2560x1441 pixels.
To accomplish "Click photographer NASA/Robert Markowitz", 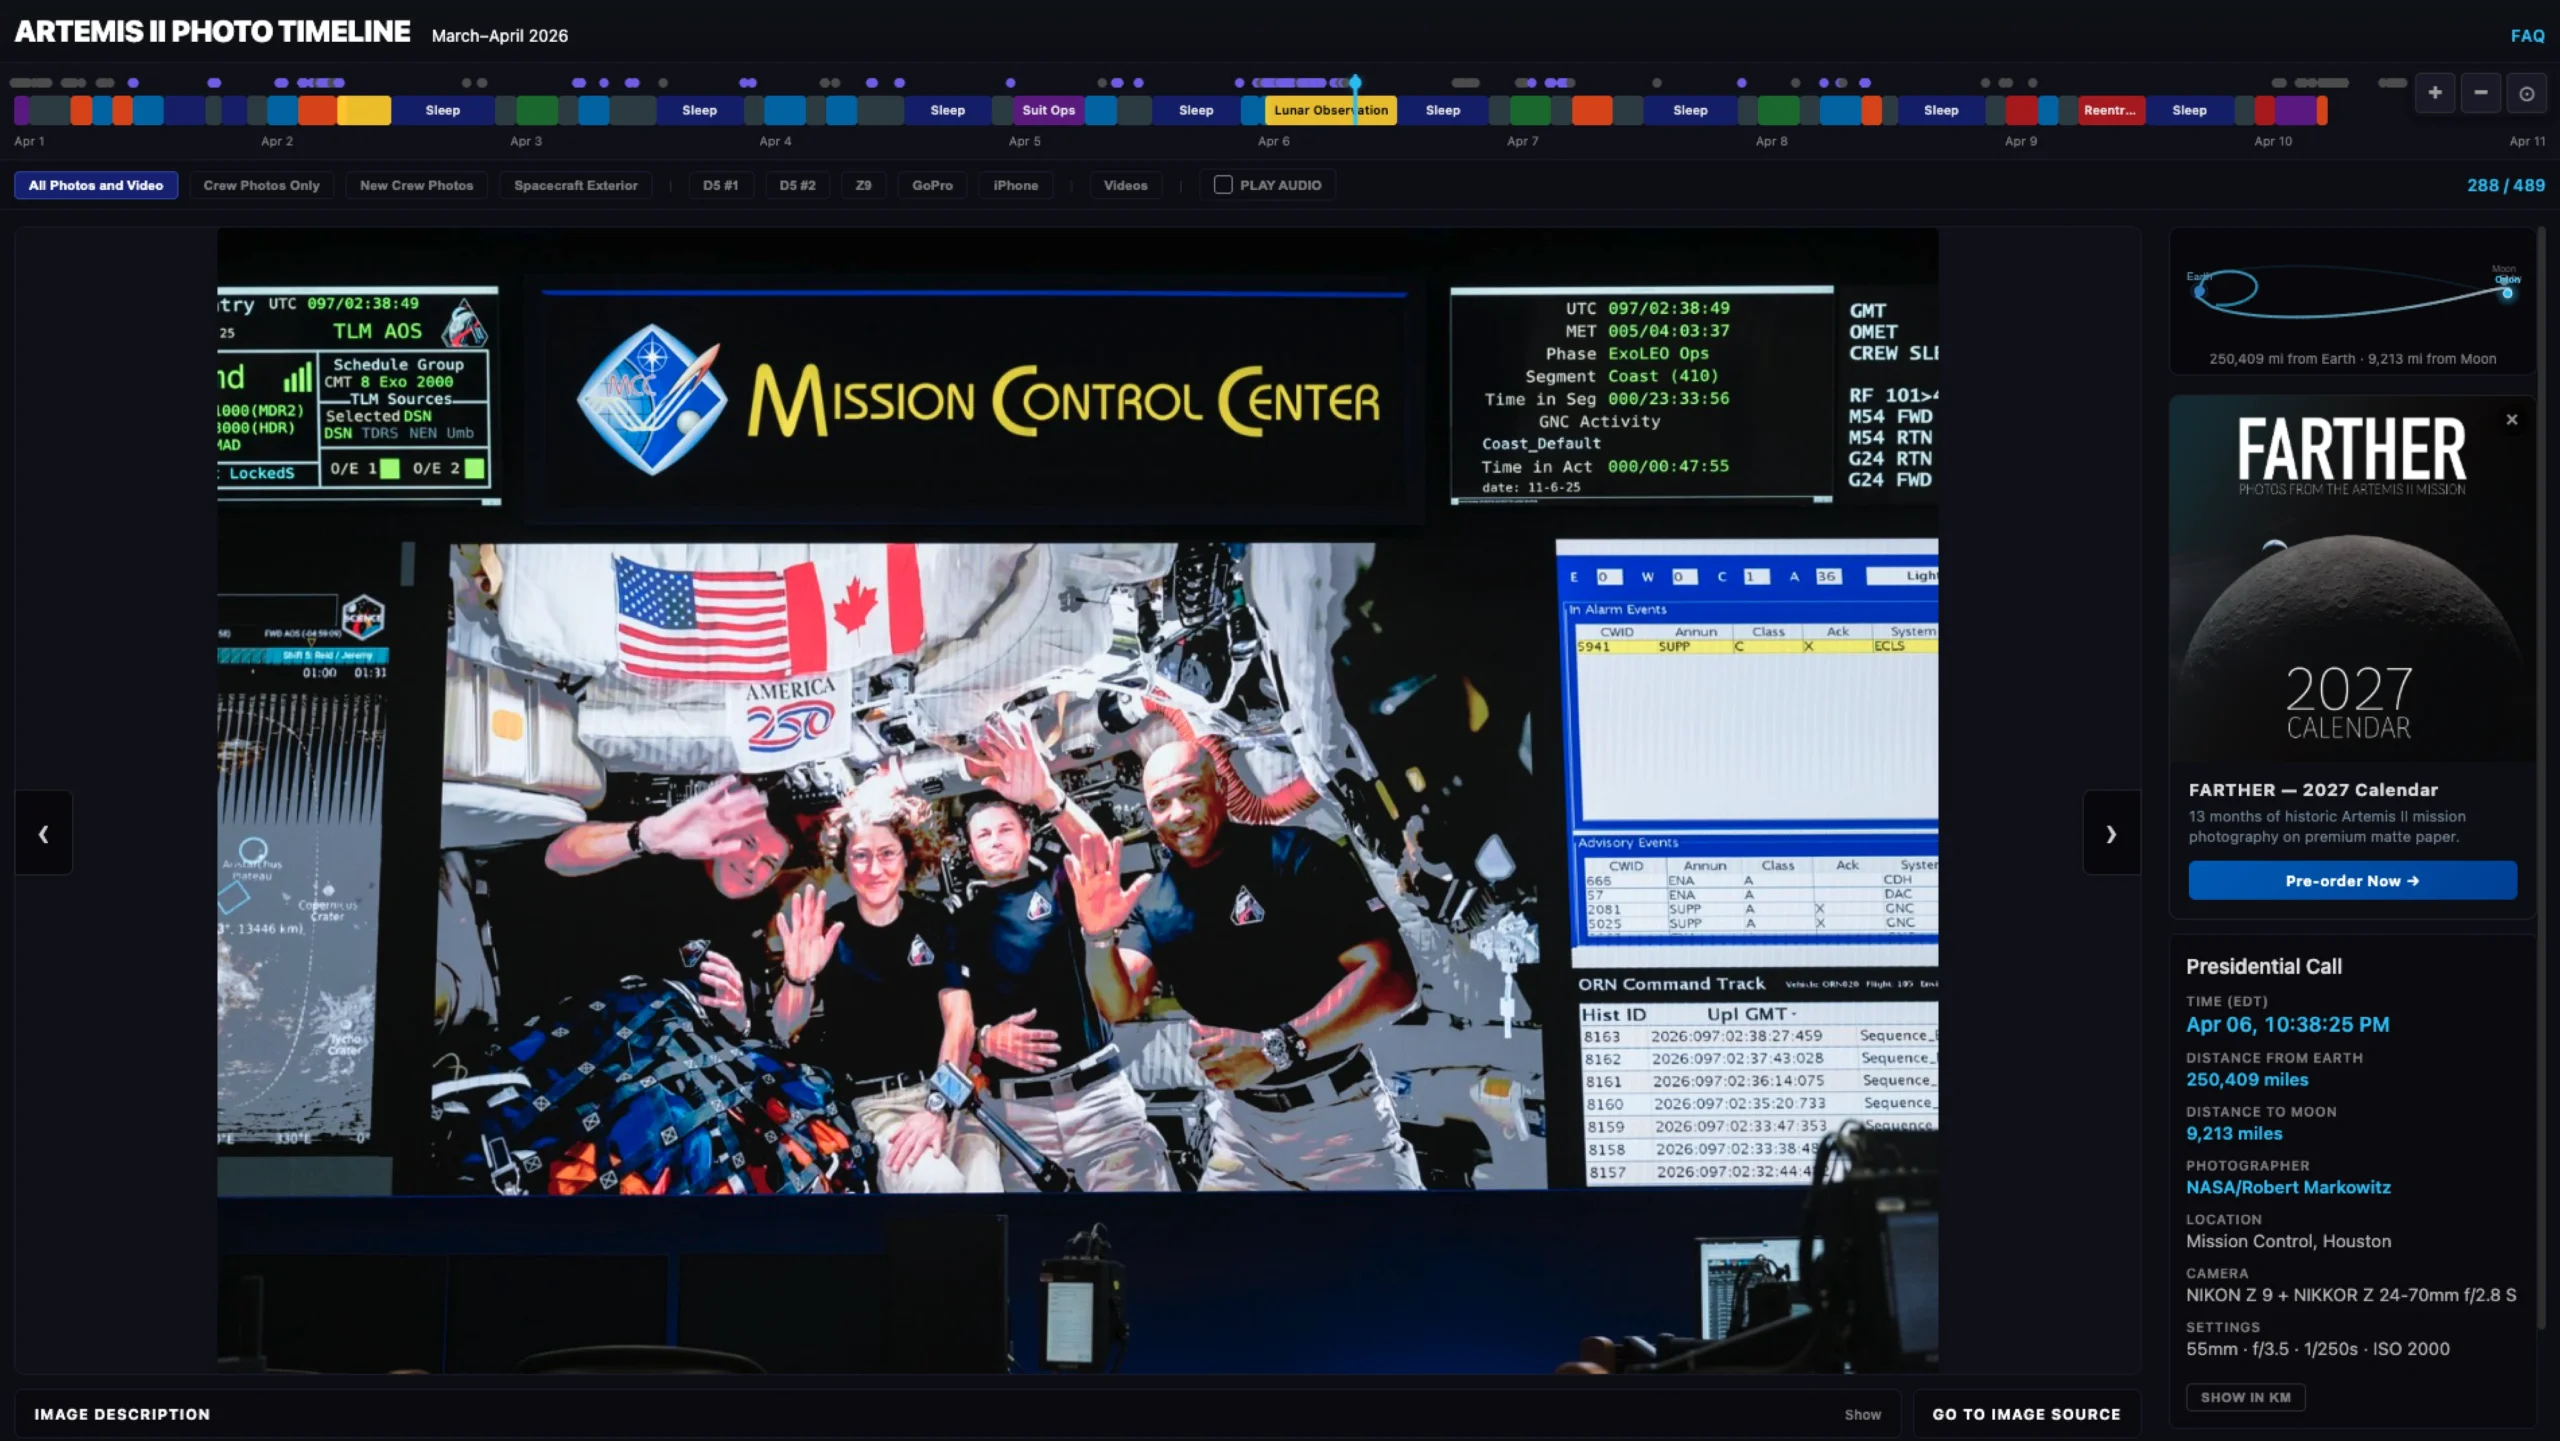I will pos(2288,1187).
